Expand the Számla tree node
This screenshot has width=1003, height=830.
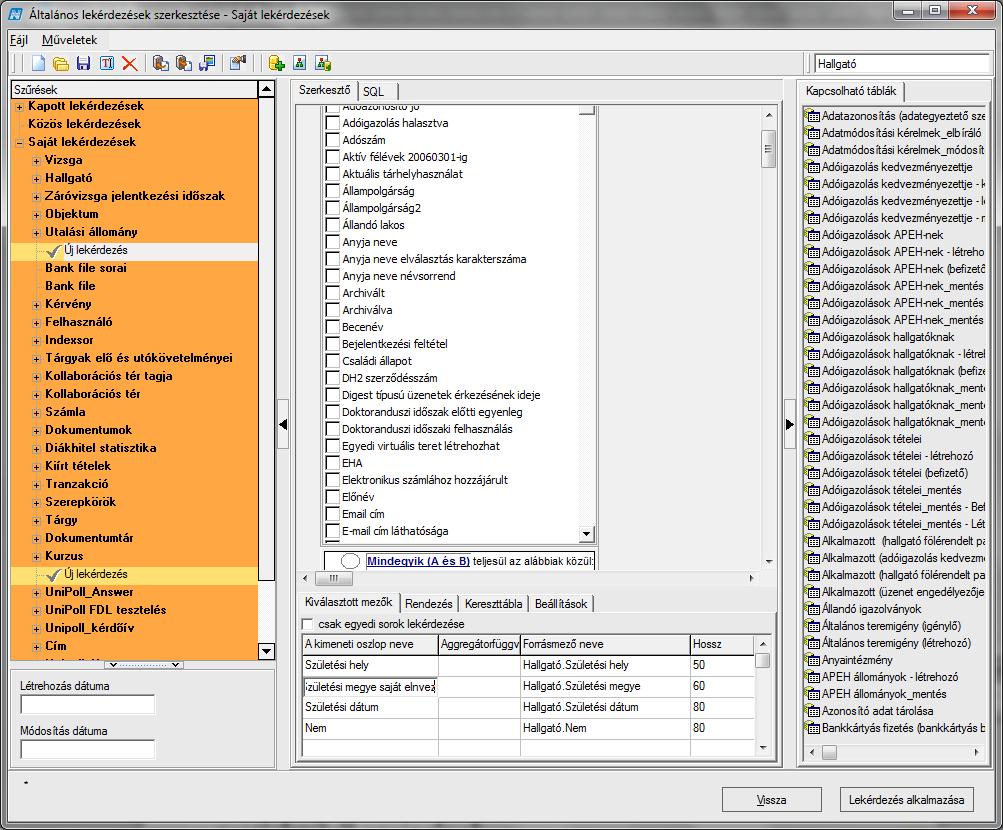36,412
